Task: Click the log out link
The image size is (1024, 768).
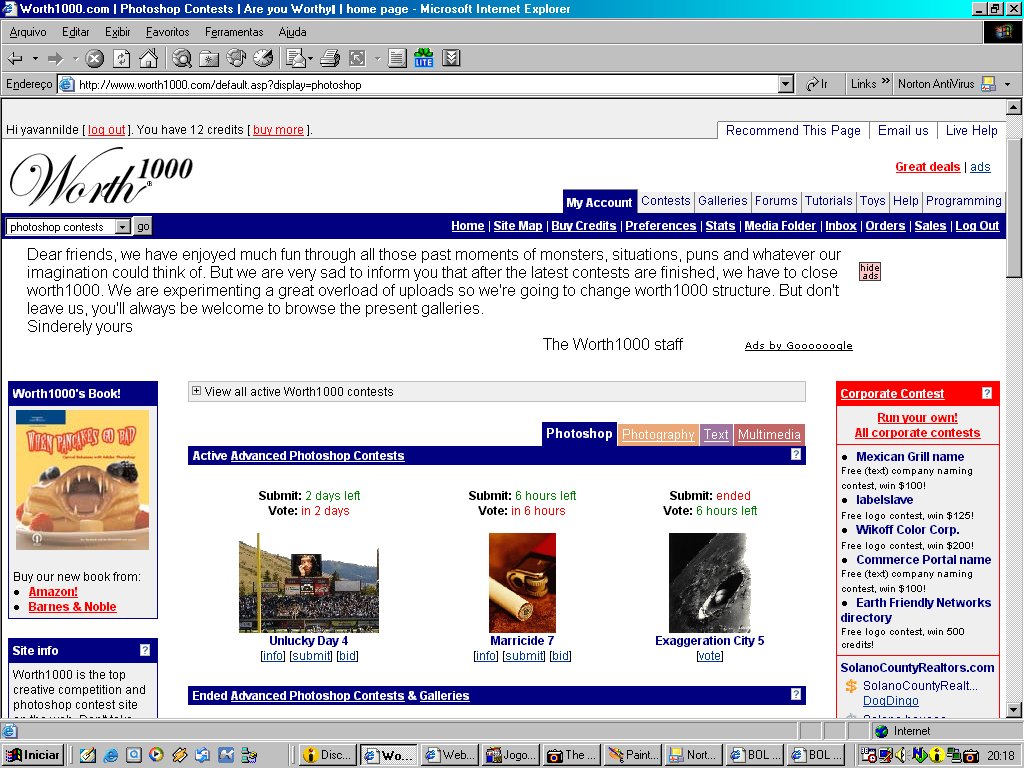Action: click(106, 130)
